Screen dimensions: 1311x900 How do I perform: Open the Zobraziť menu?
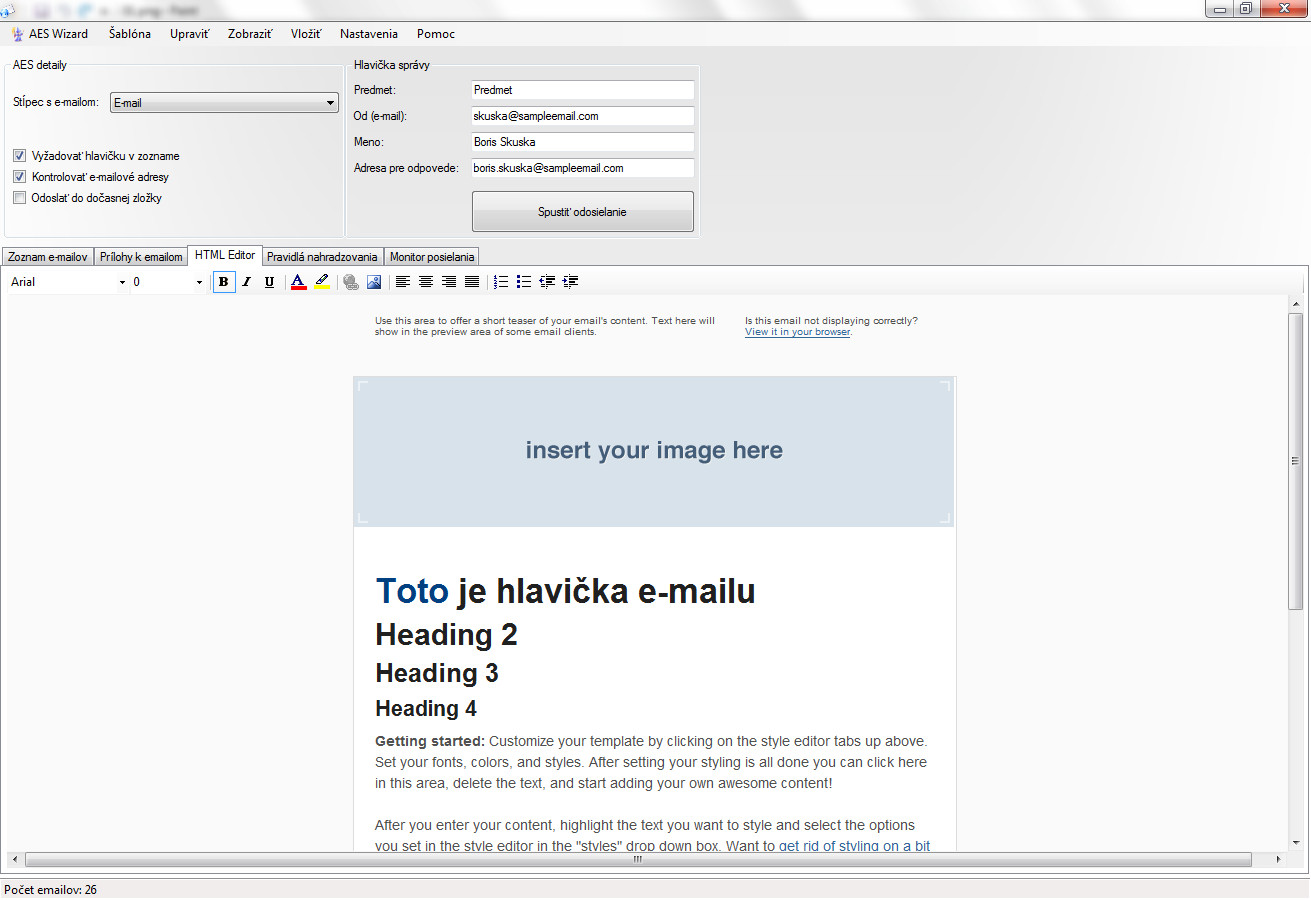point(250,34)
